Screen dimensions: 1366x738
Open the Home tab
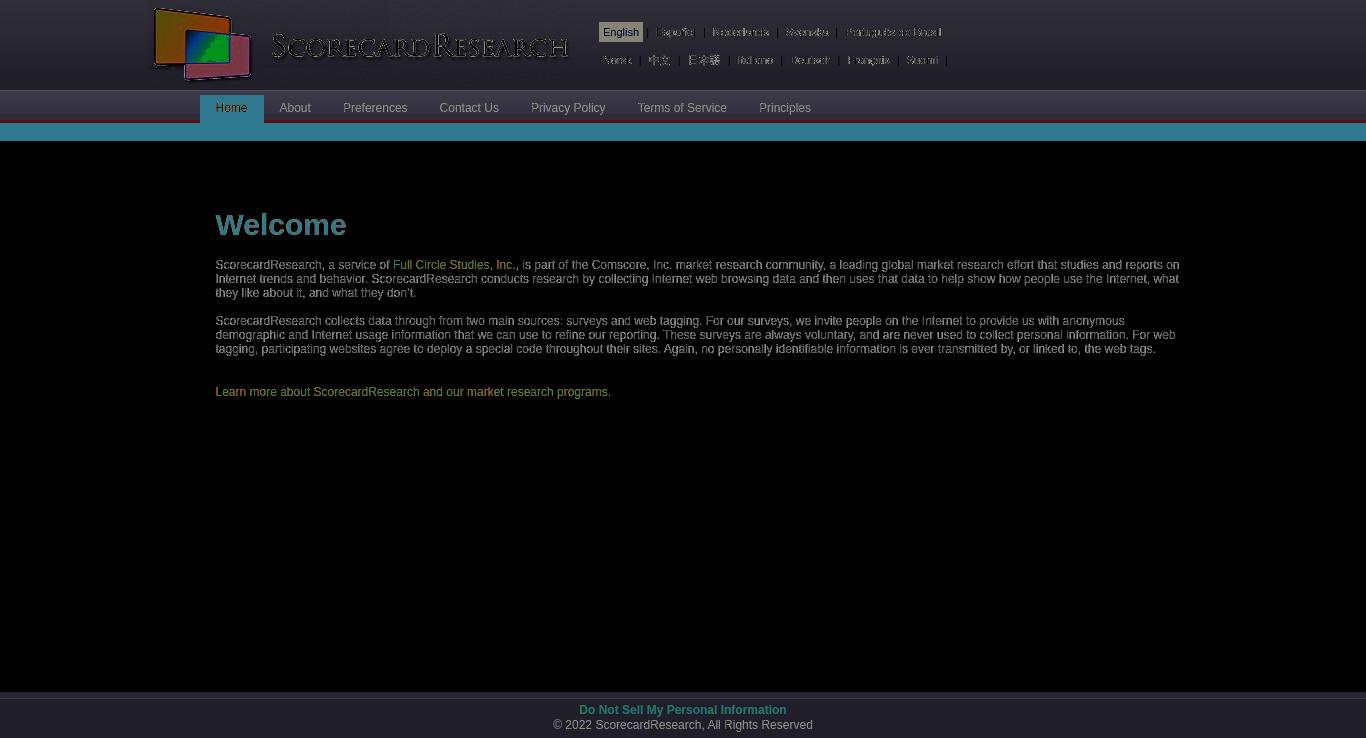(x=231, y=108)
